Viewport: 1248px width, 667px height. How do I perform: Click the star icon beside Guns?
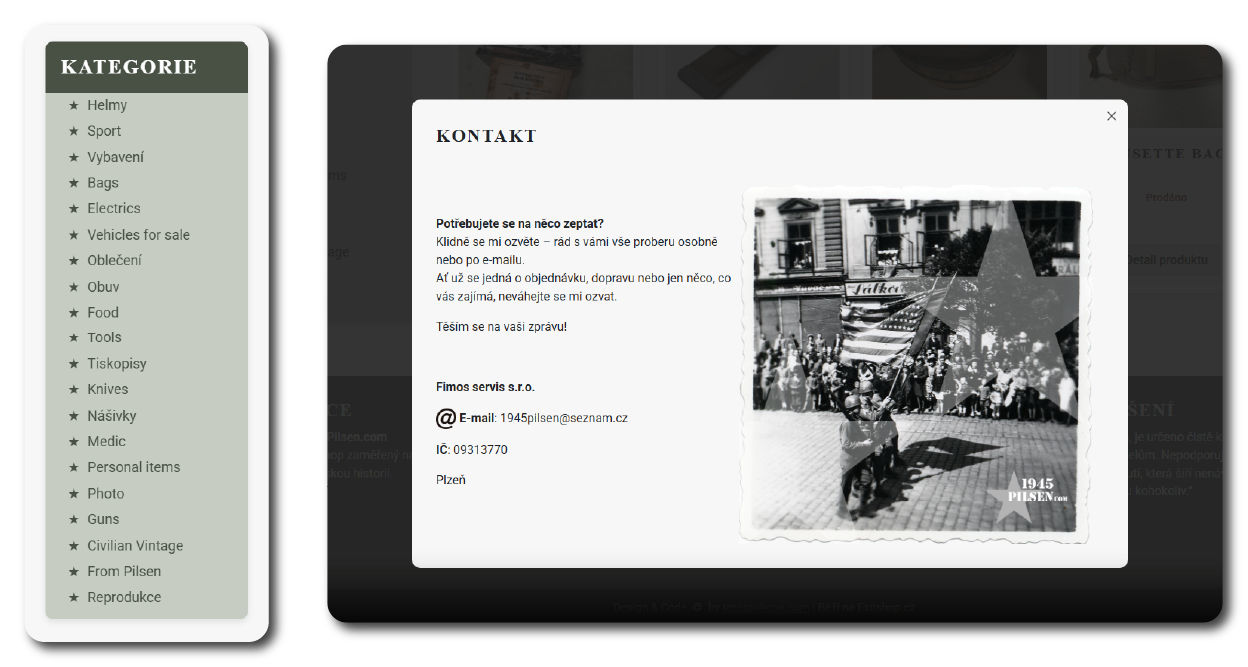coord(73,519)
